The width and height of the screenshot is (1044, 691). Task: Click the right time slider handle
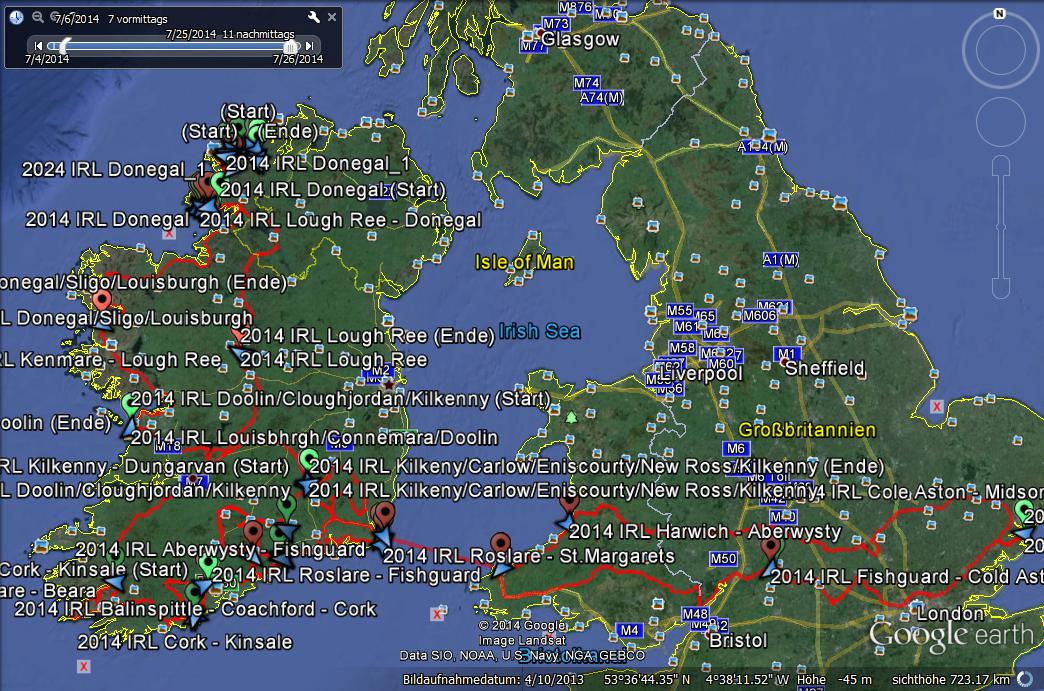[291, 46]
